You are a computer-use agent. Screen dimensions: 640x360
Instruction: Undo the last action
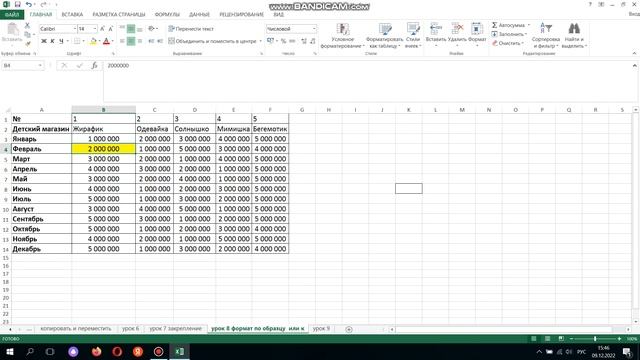click(x=29, y=4)
